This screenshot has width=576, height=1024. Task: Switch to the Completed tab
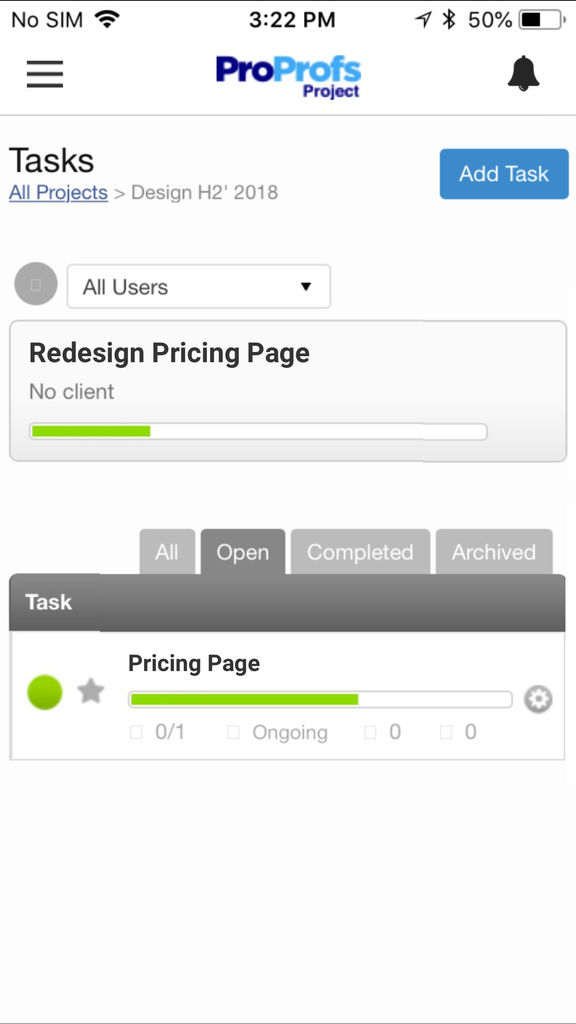(x=360, y=552)
